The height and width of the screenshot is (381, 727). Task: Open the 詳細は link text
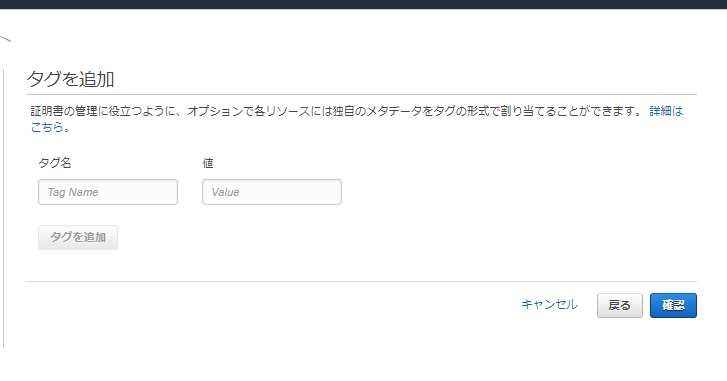[x=666, y=111]
